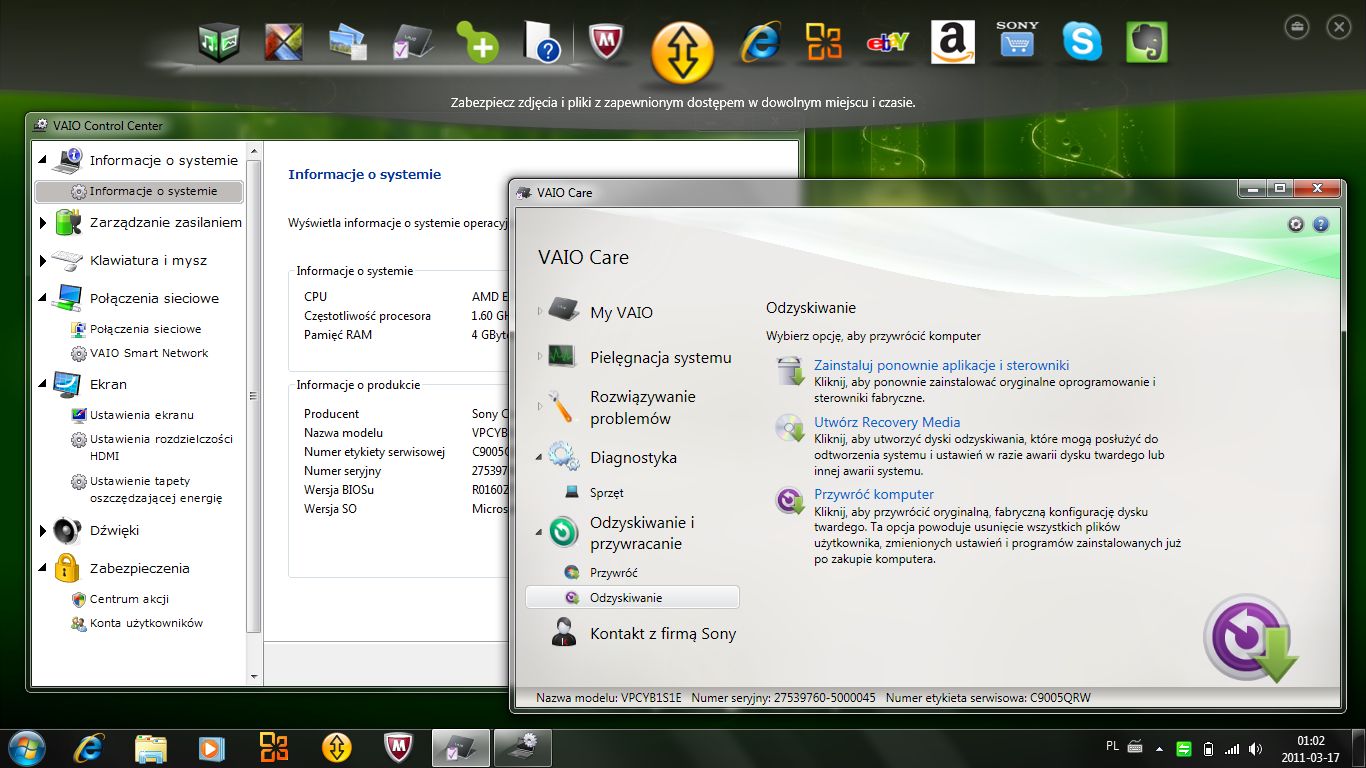Collapse the Diagnostyka section
The image size is (1366, 768).
tap(541, 458)
